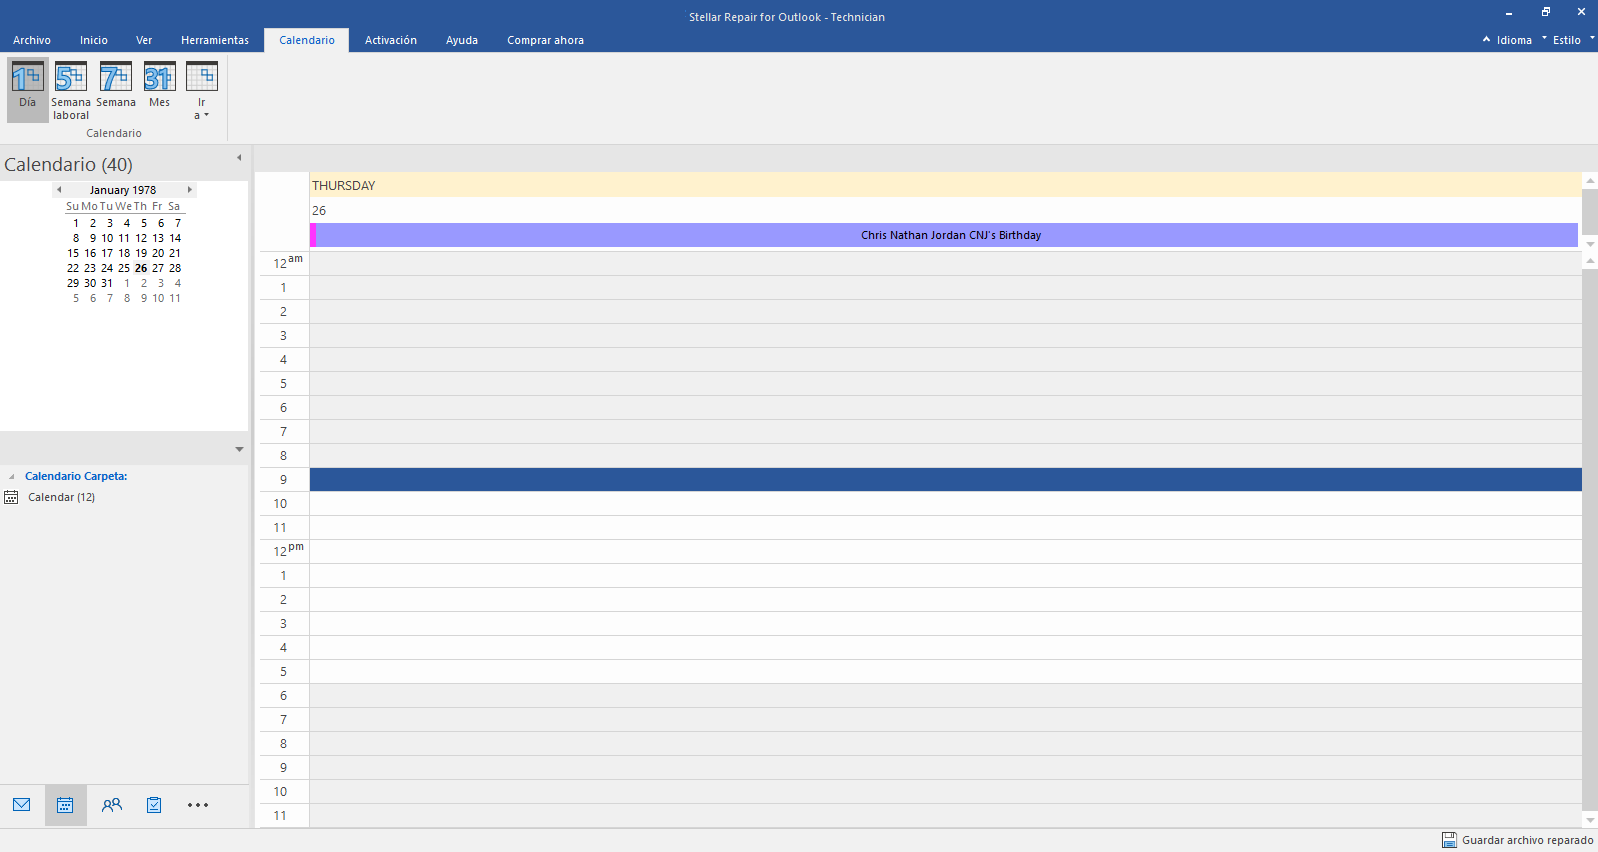Image resolution: width=1598 pixels, height=852 pixels.
Task: Select January 19 in mini calendar
Action: click(x=141, y=253)
